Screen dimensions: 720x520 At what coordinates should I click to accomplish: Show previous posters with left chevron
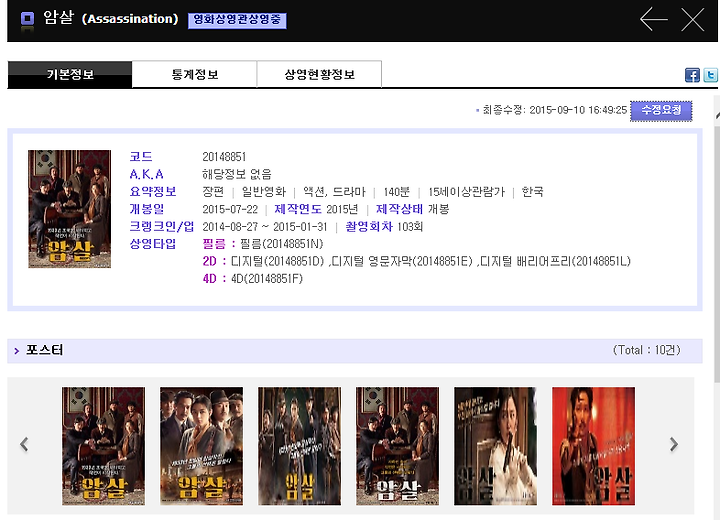[x=24, y=444]
